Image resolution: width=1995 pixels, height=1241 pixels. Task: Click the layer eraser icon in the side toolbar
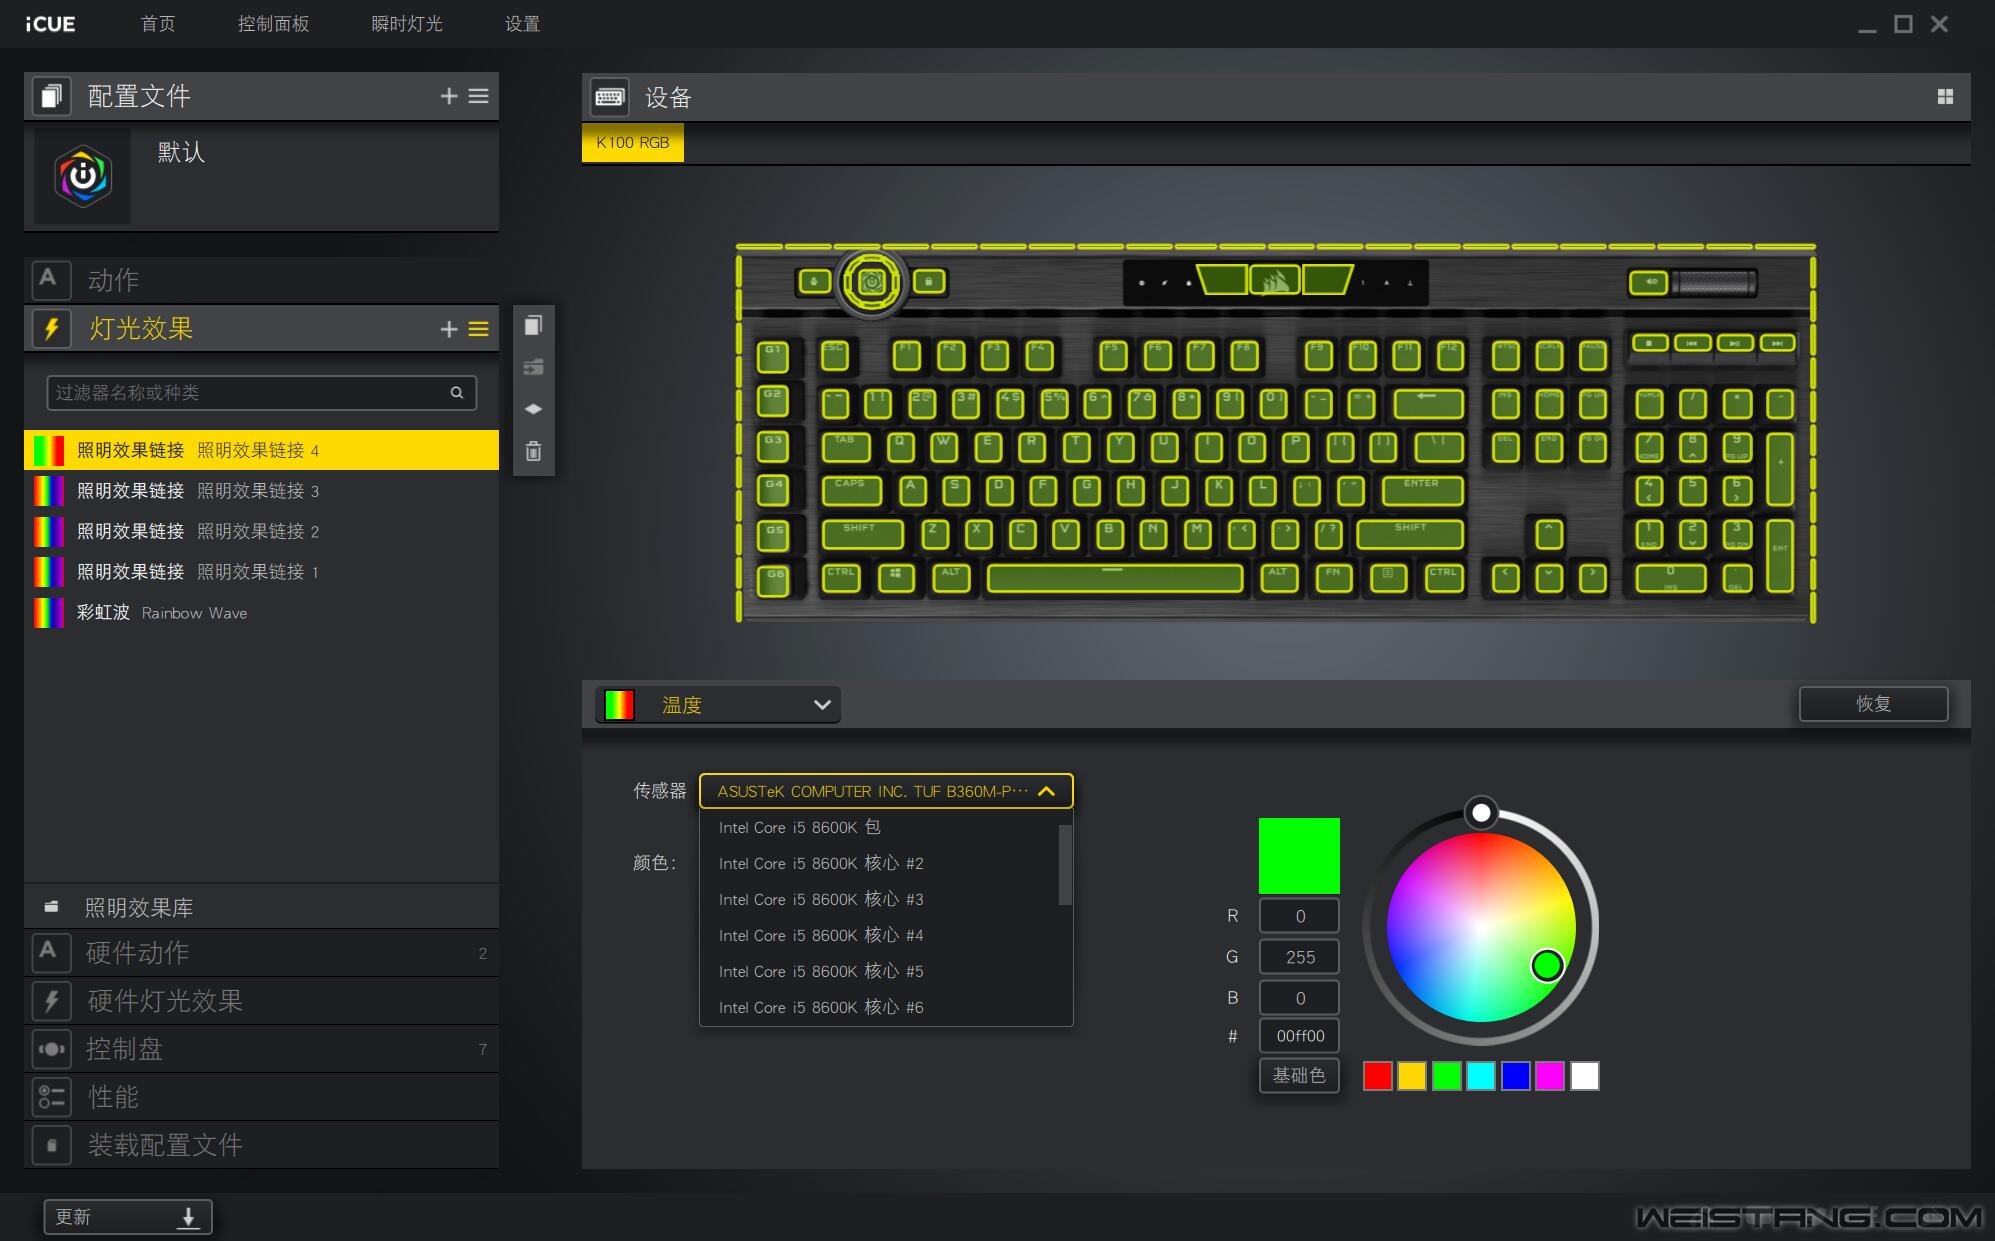pyautogui.click(x=534, y=409)
